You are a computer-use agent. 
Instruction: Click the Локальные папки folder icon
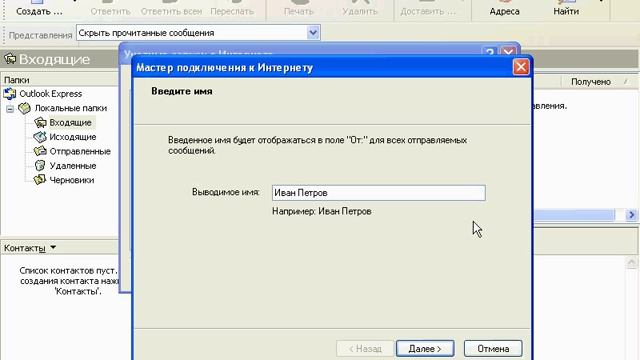(x=24, y=108)
